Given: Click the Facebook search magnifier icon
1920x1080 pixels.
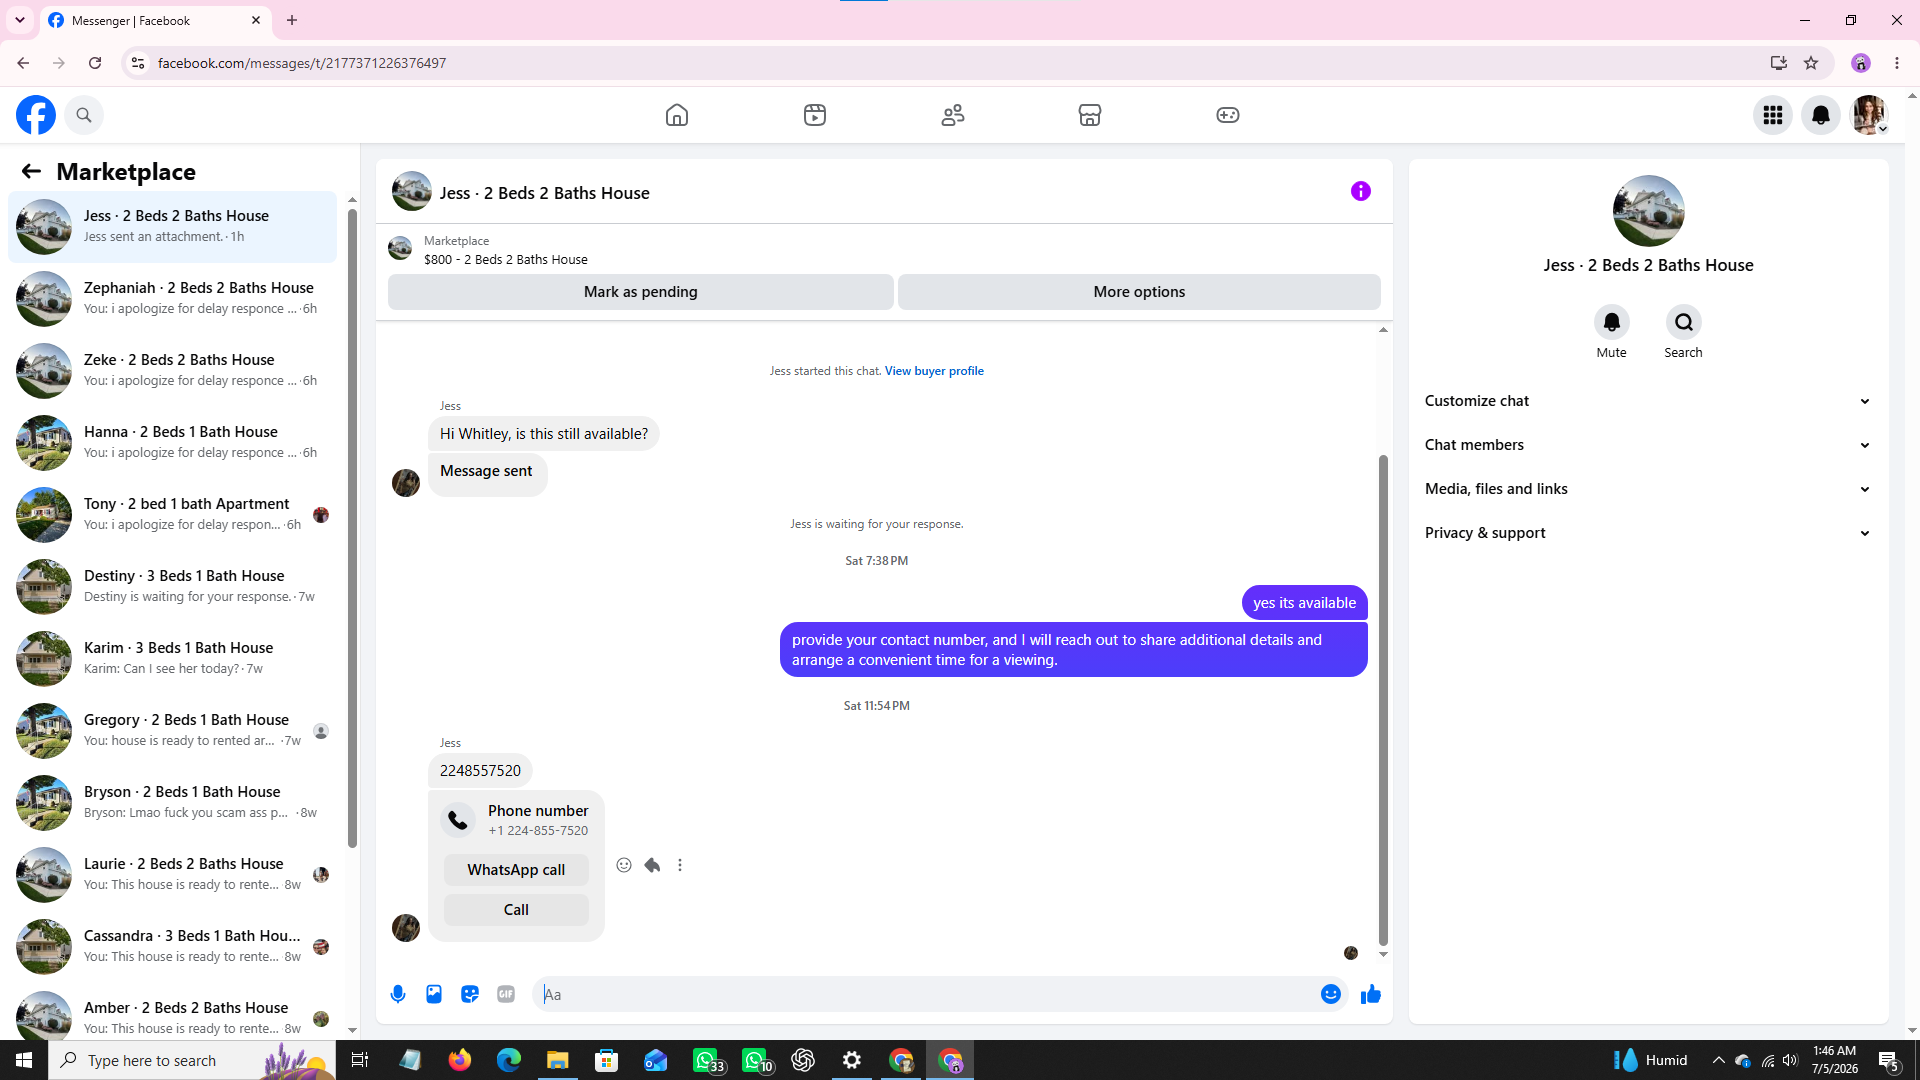Looking at the screenshot, I should [84, 115].
